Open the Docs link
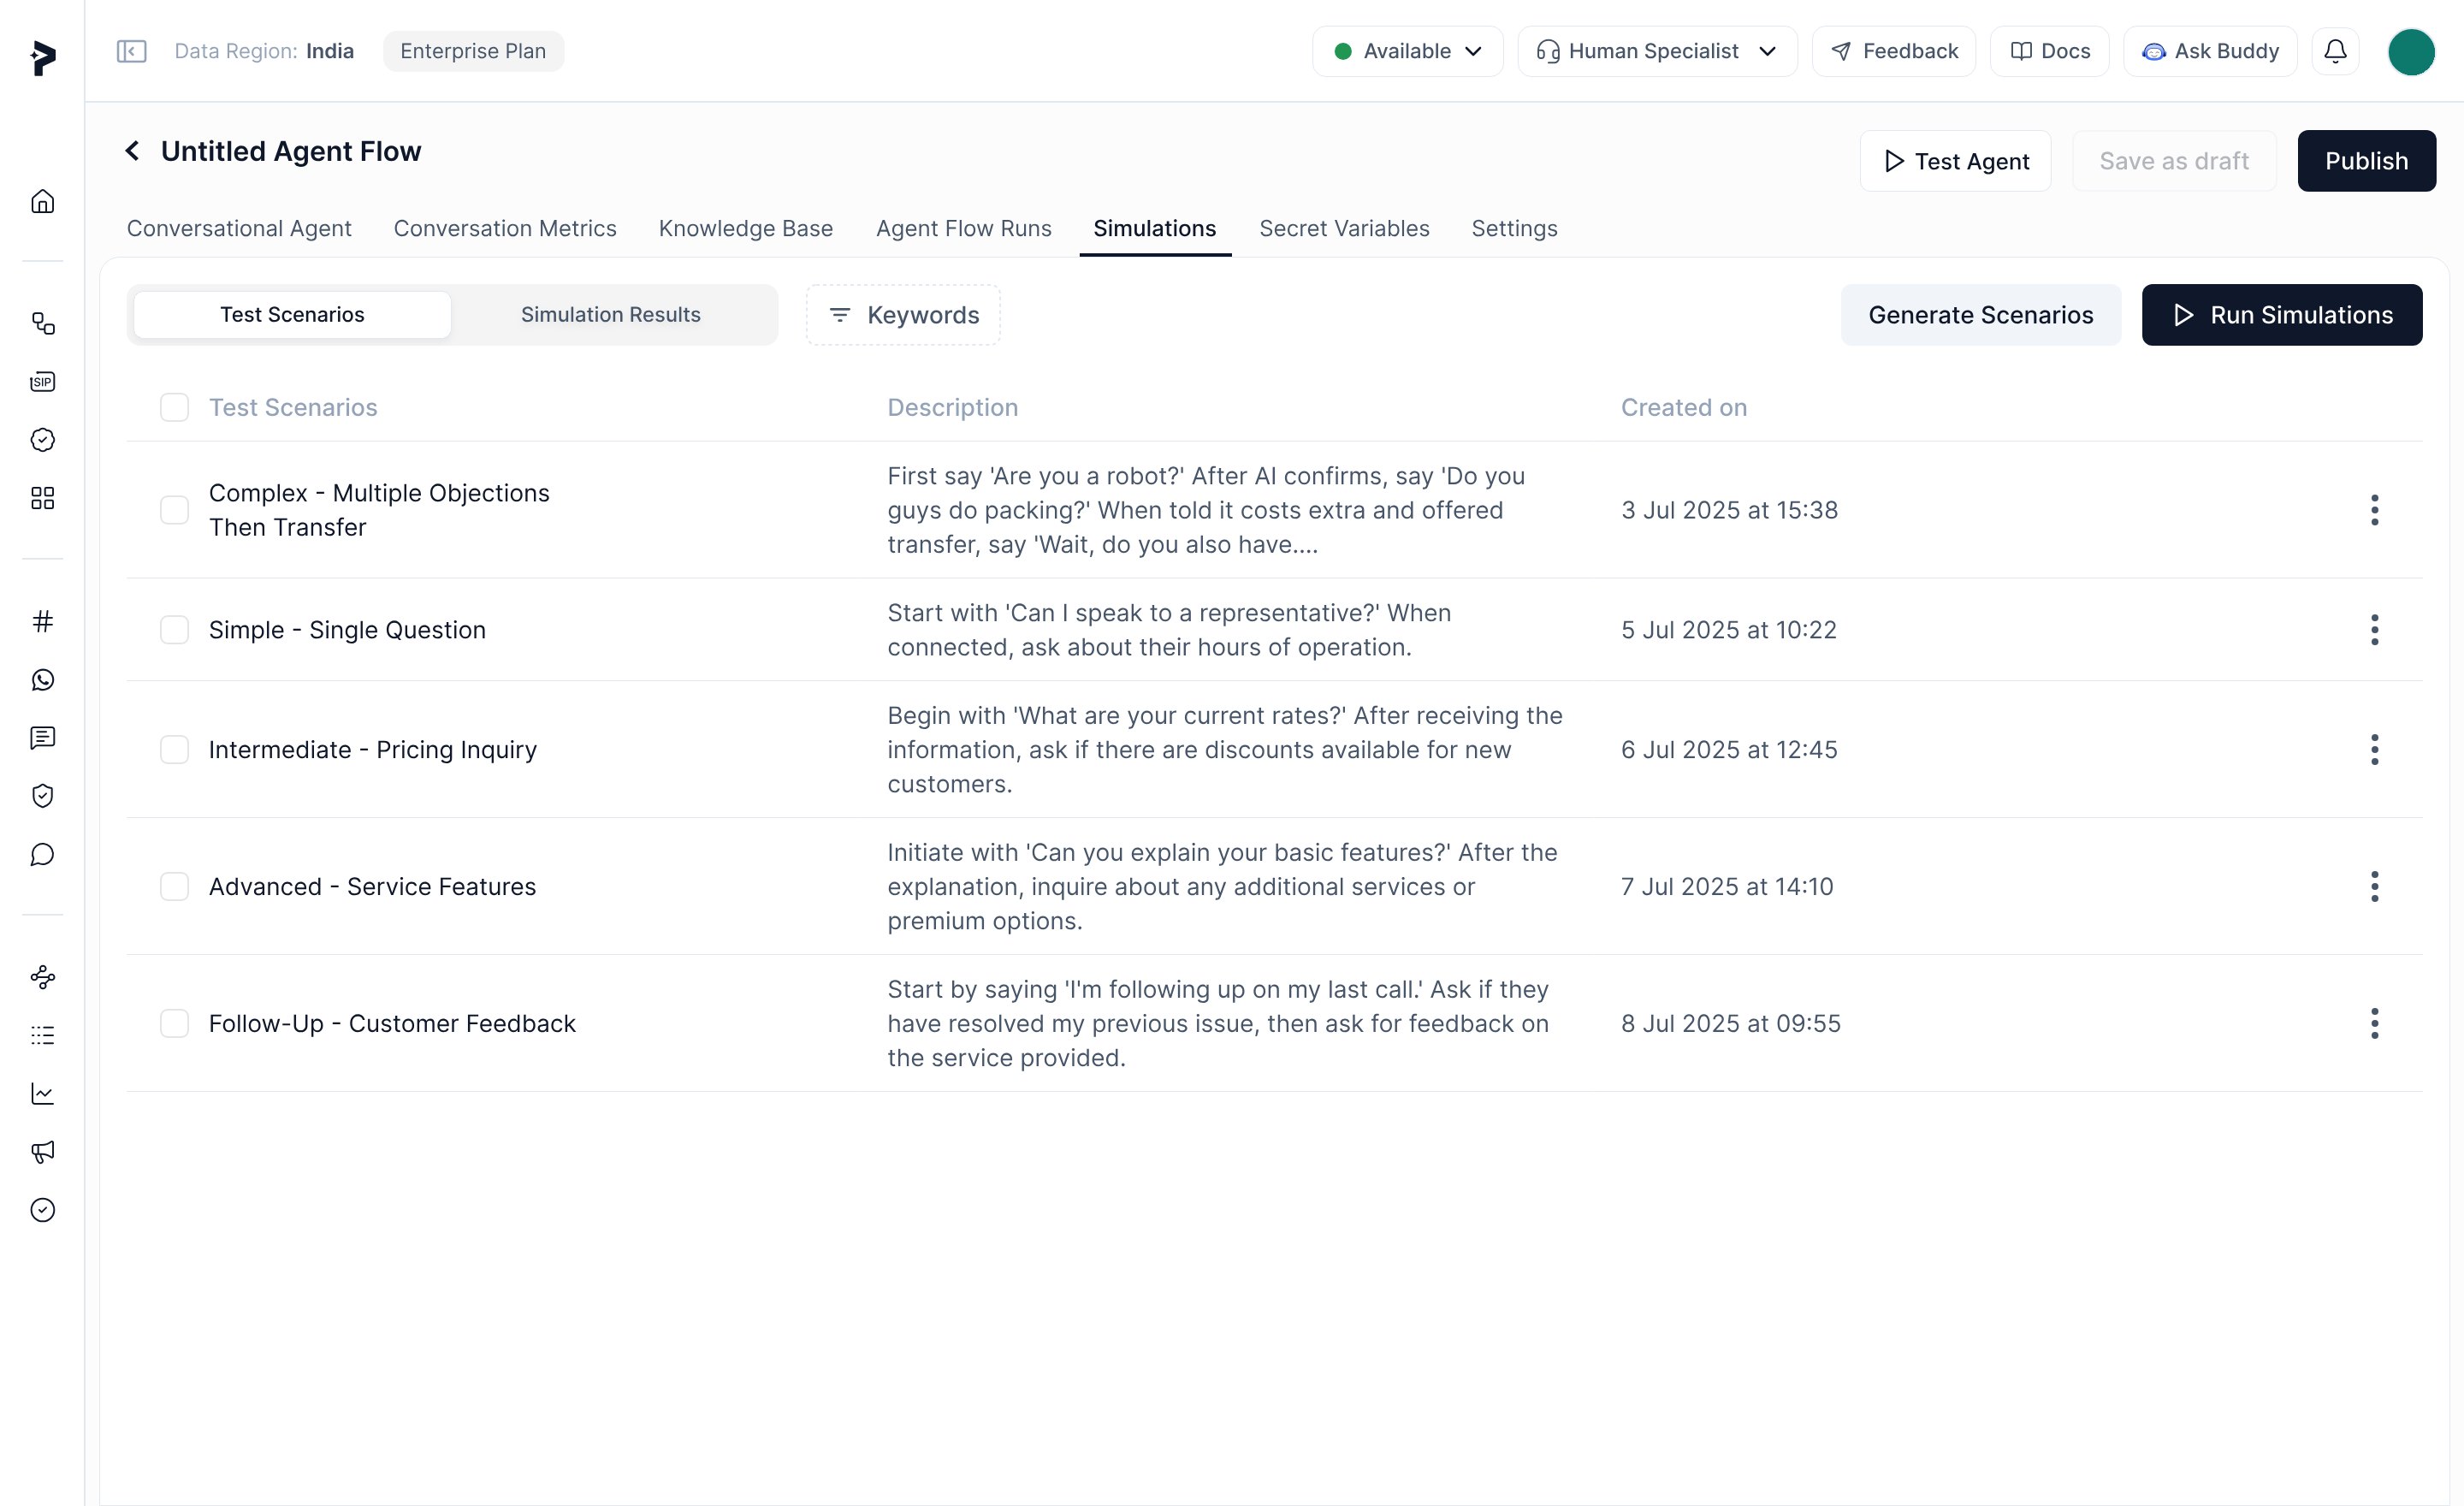Screen dimensions: 2464x1506 pyautogui.click(x=2049, y=51)
